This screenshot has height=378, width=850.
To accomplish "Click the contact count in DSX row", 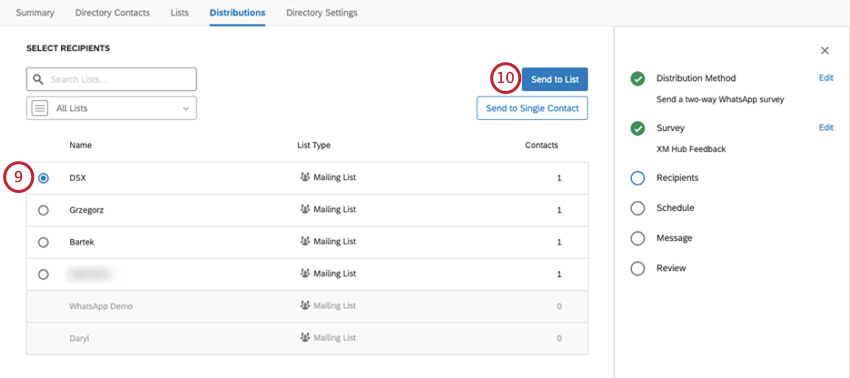I will tap(559, 178).
